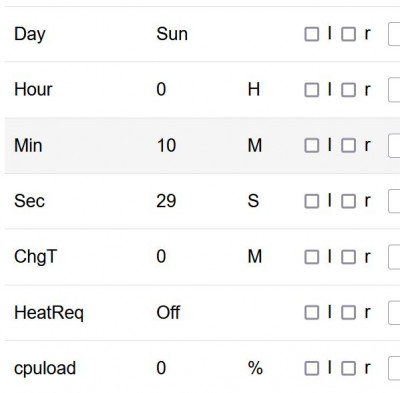The height and width of the screenshot is (393, 400).
Task: Tick the 'r' checkbox for Min
Action: [348, 146]
